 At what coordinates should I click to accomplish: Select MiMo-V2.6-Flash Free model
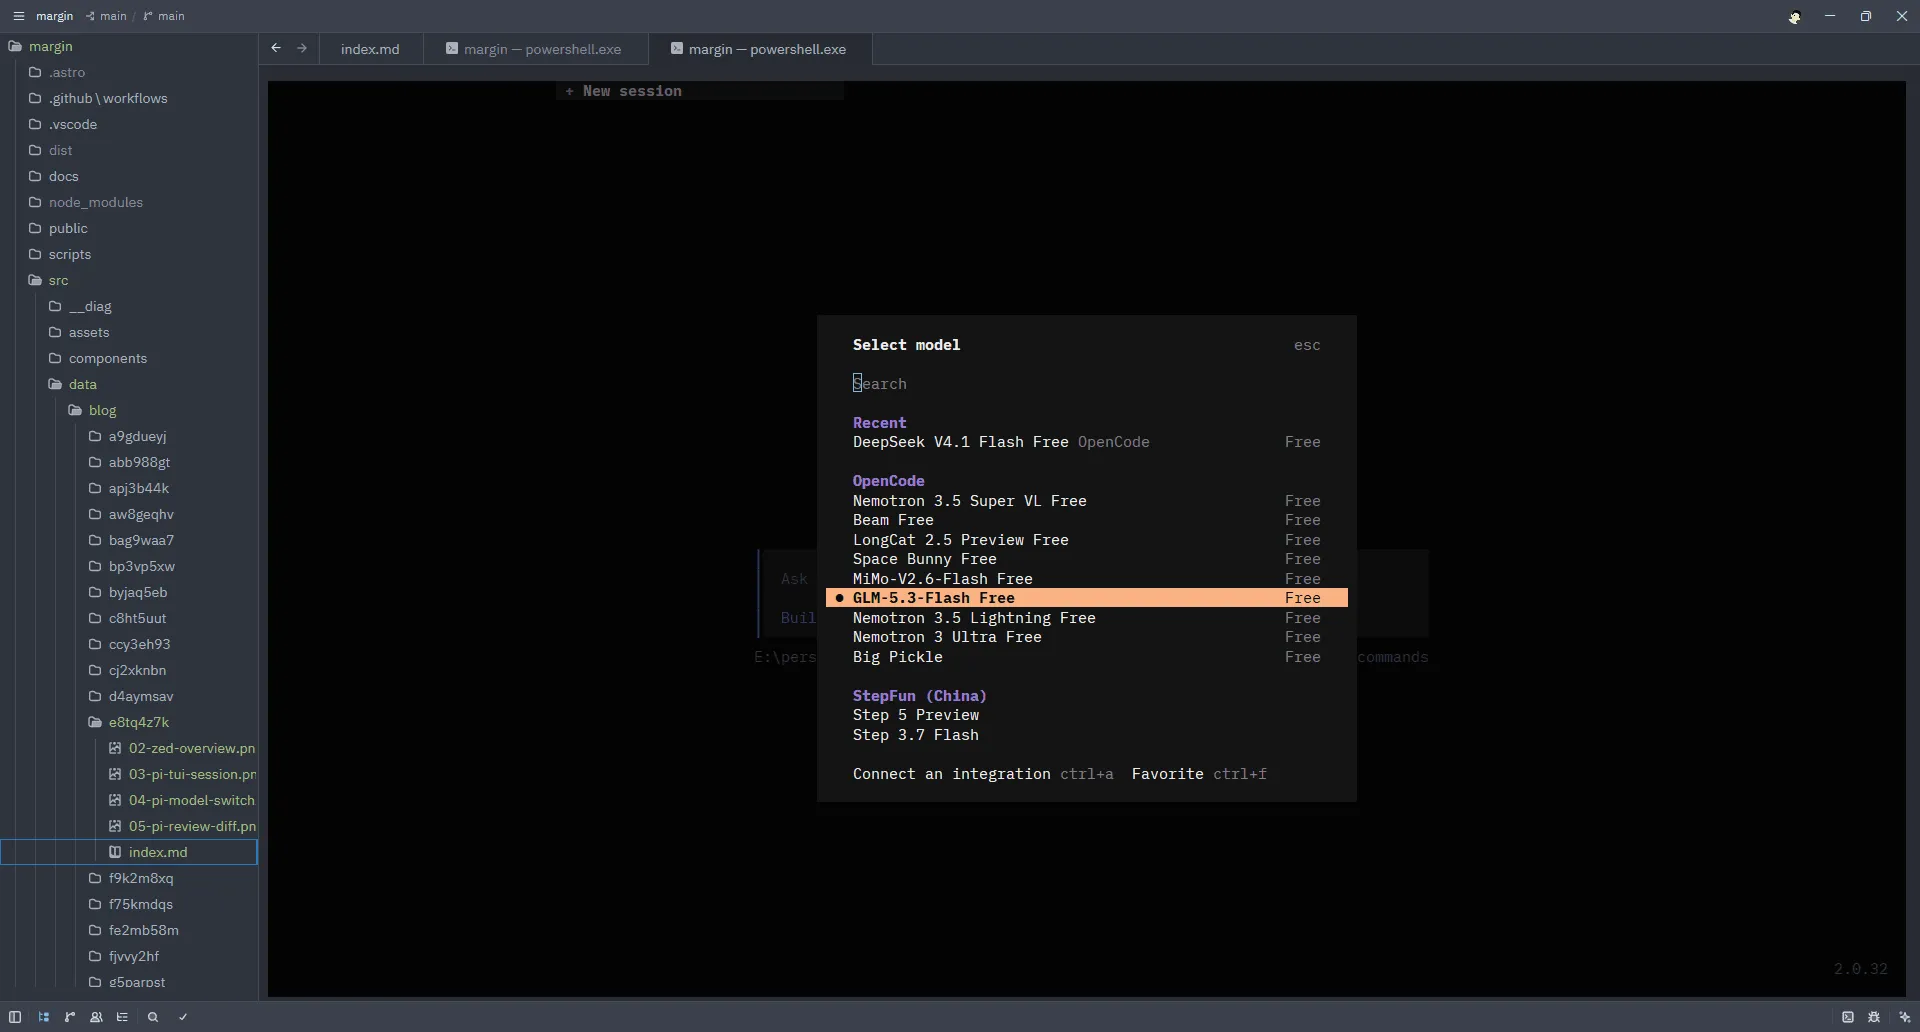point(1086,579)
